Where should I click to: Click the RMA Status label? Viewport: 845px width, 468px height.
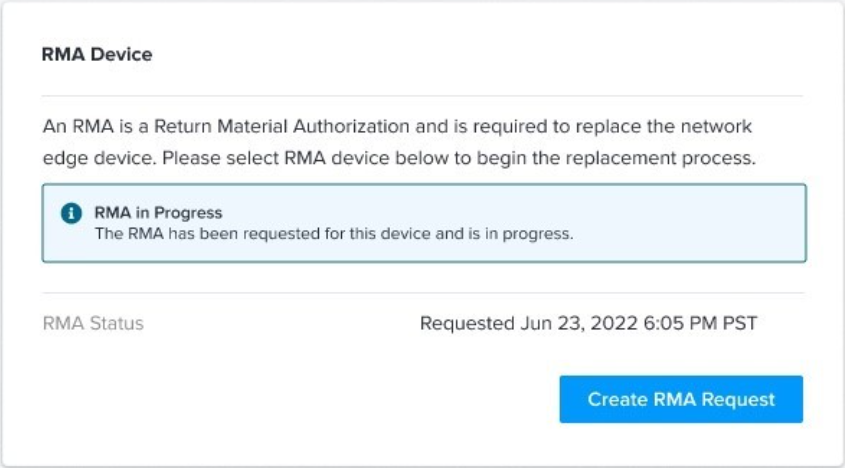coord(93,324)
